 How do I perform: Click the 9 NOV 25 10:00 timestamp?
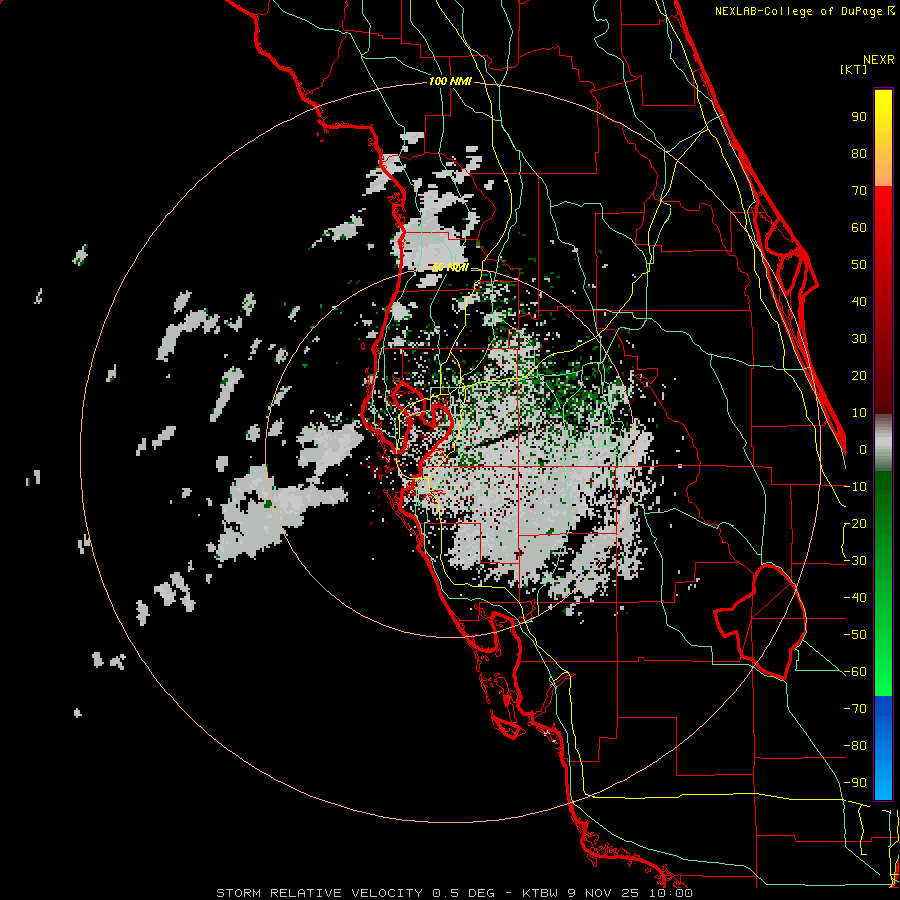[x=630, y=893]
